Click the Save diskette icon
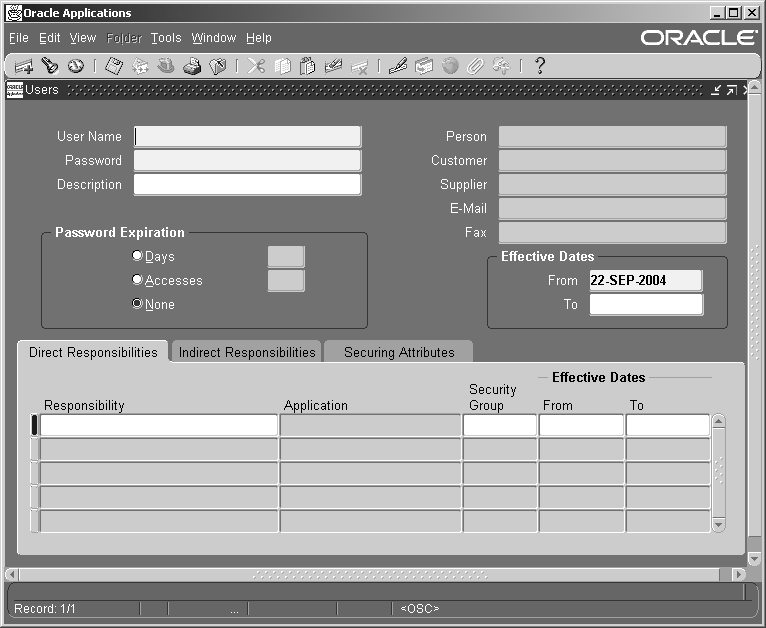 pyautogui.click(x=114, y=65)
